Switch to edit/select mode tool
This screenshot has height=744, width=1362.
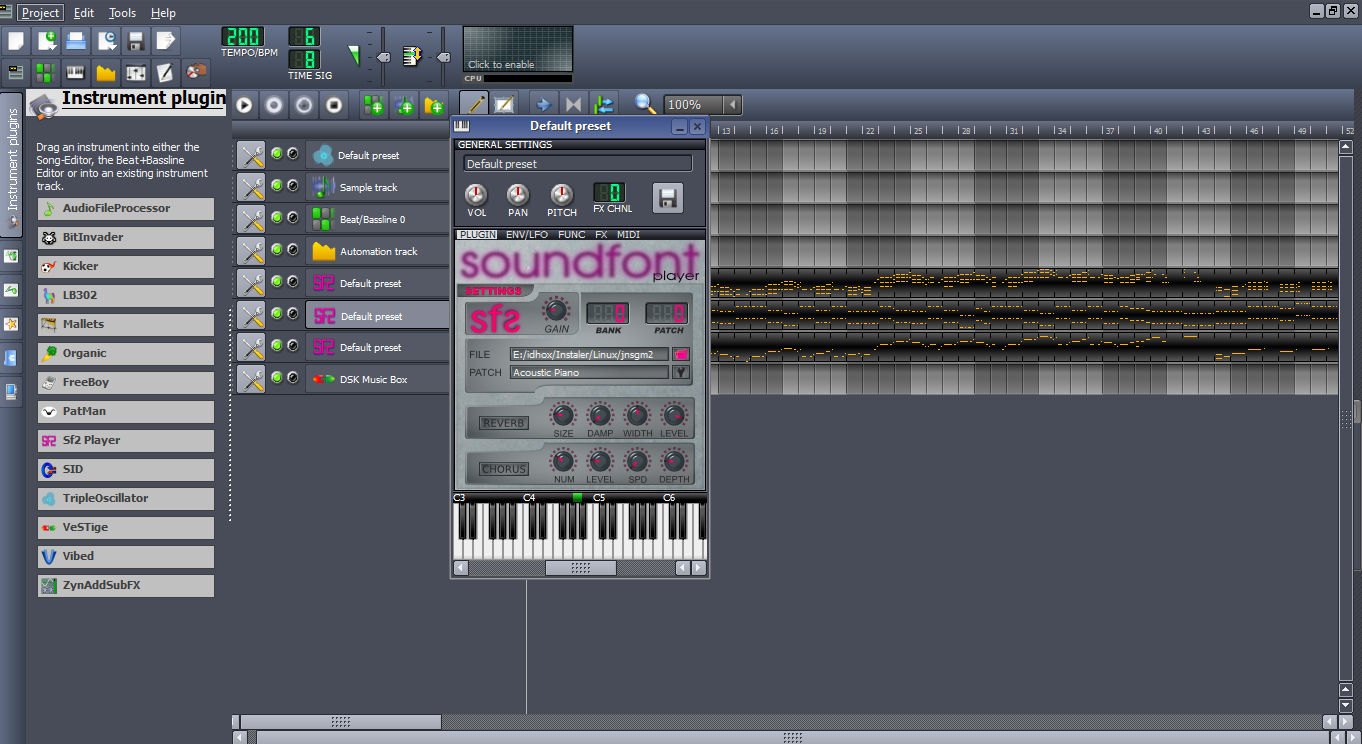[504, 104]
